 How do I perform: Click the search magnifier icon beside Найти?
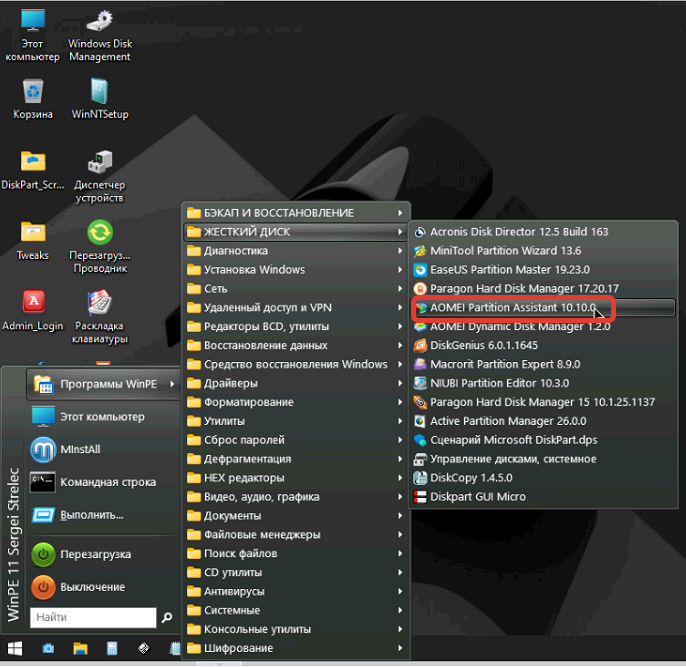tap(167, 618)
